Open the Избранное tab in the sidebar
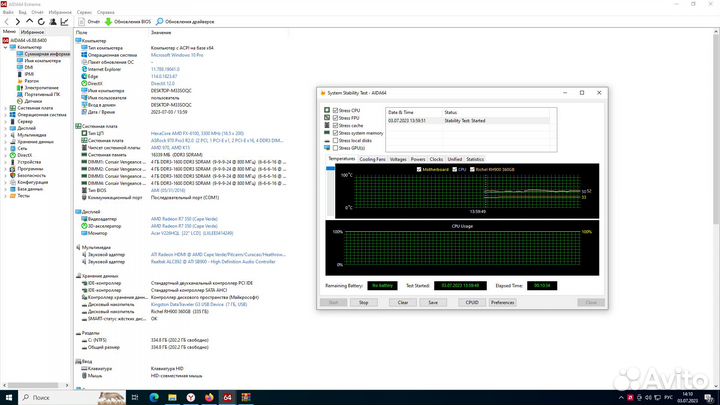Image resolution: width=720 pixels, height=405 pixels. 32,32
